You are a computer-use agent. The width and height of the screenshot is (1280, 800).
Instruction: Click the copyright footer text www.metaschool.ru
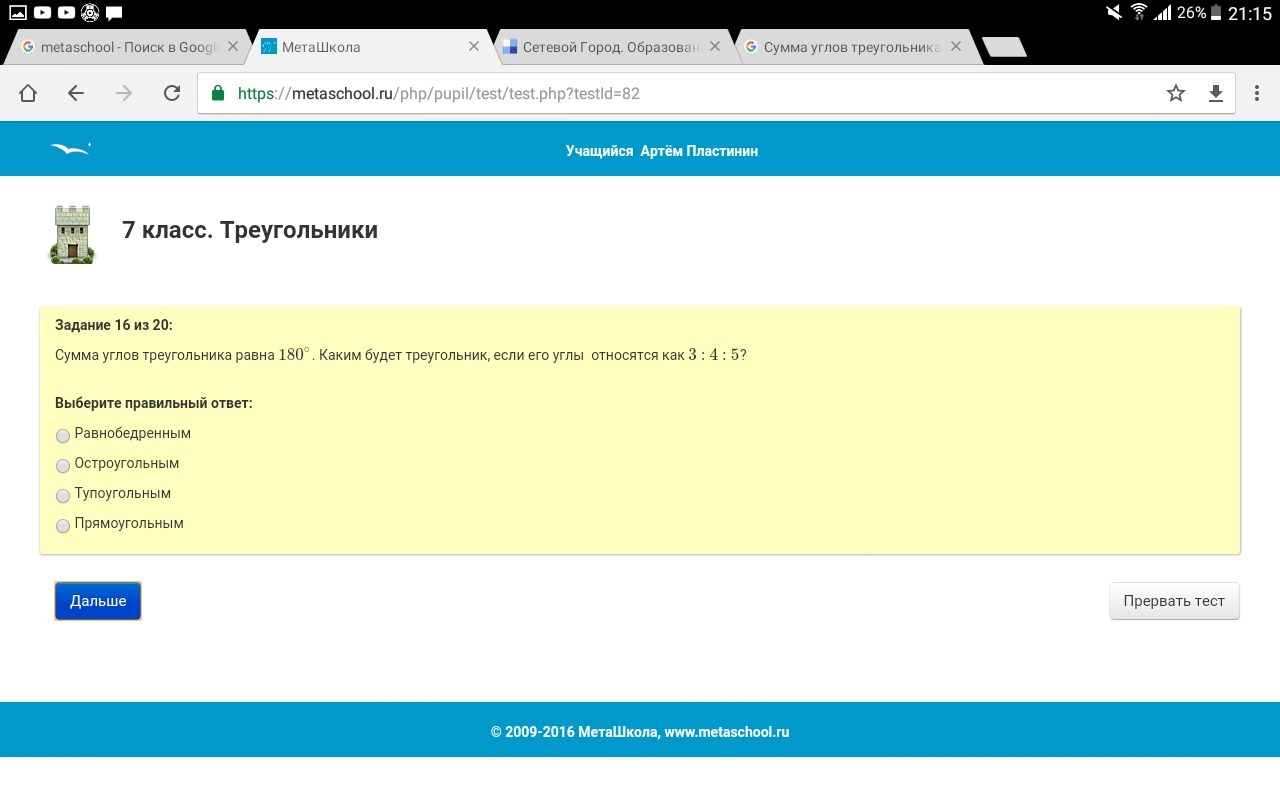(727, 732)
